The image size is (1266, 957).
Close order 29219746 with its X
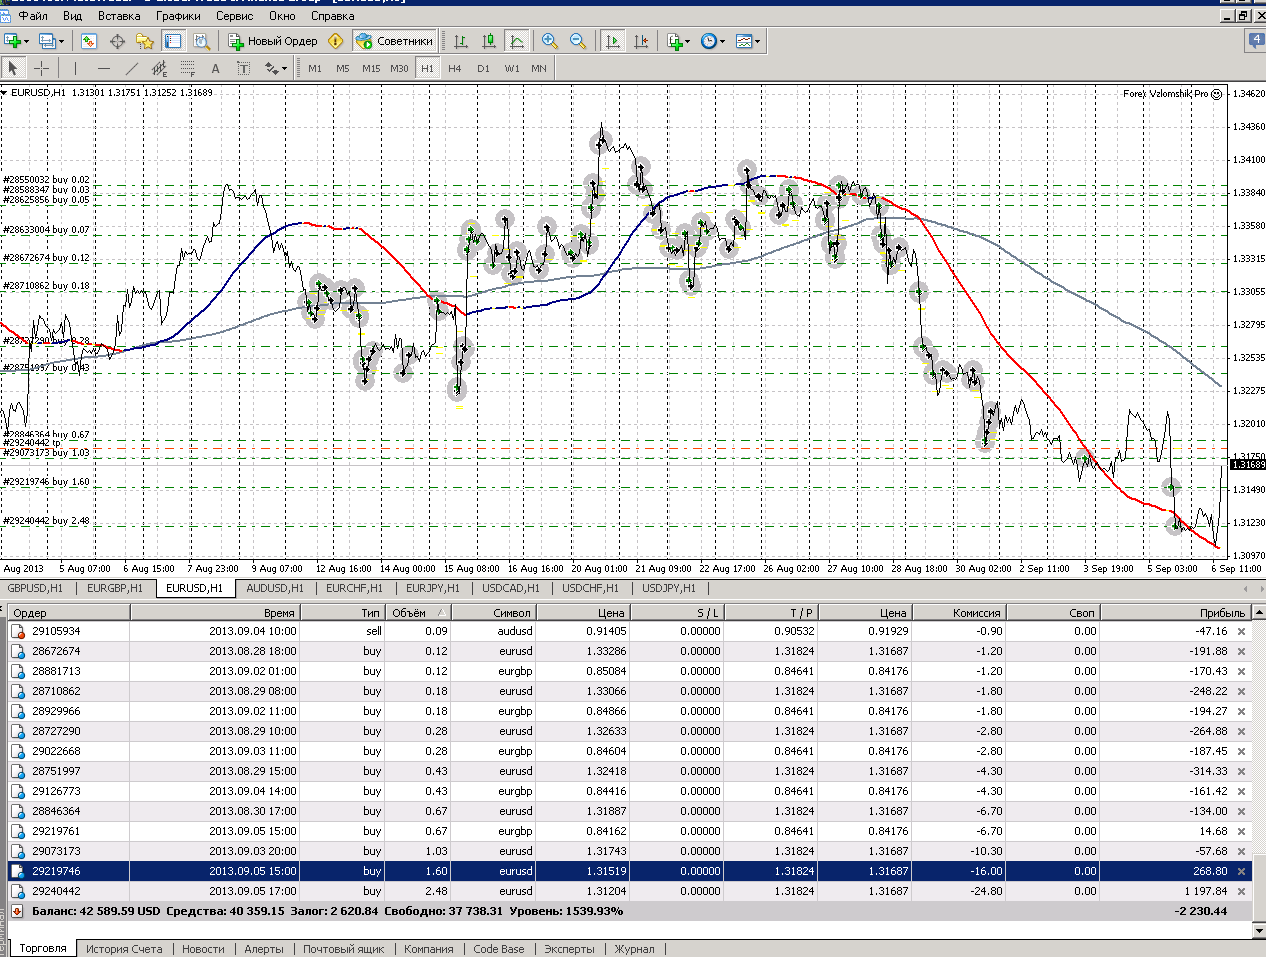coord(1242,871)
